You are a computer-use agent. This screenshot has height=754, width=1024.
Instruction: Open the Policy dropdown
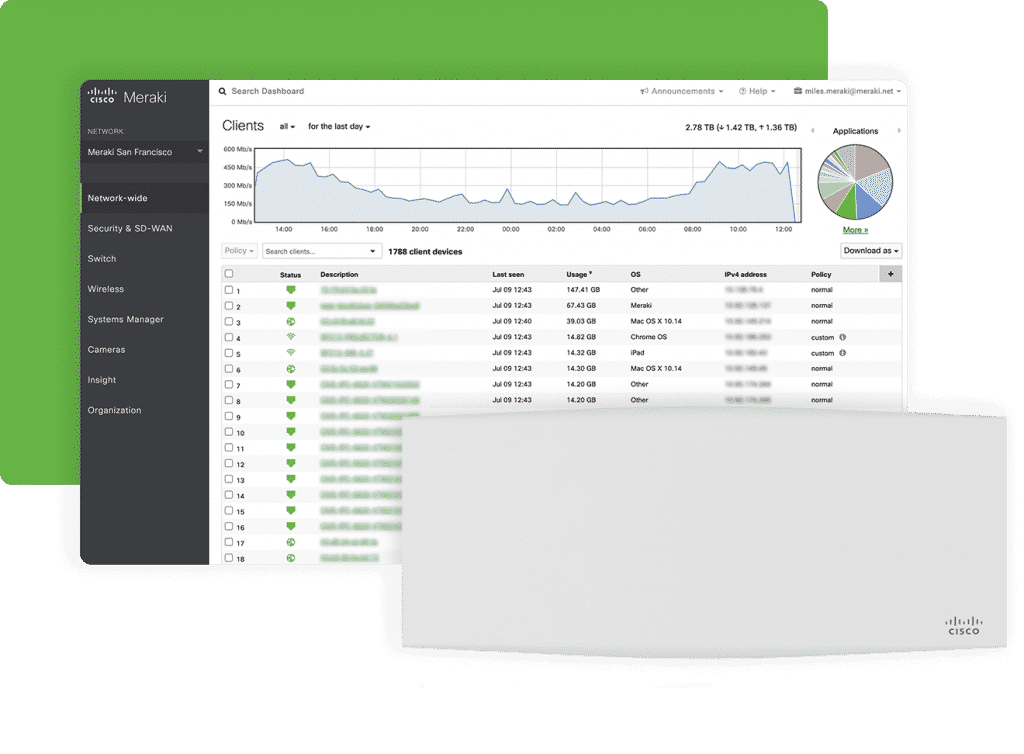[x=239, y=251]
